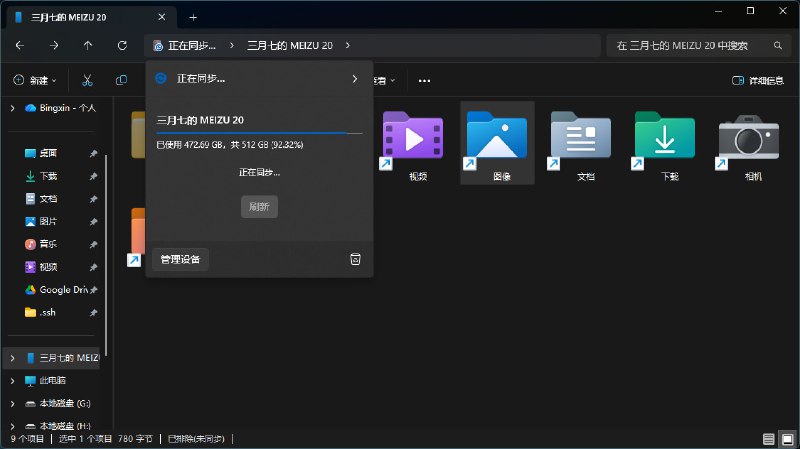This screenshot has width=800, height=449.
Task: Open the 相机 camera folder
Action: [x=748, y=145]
